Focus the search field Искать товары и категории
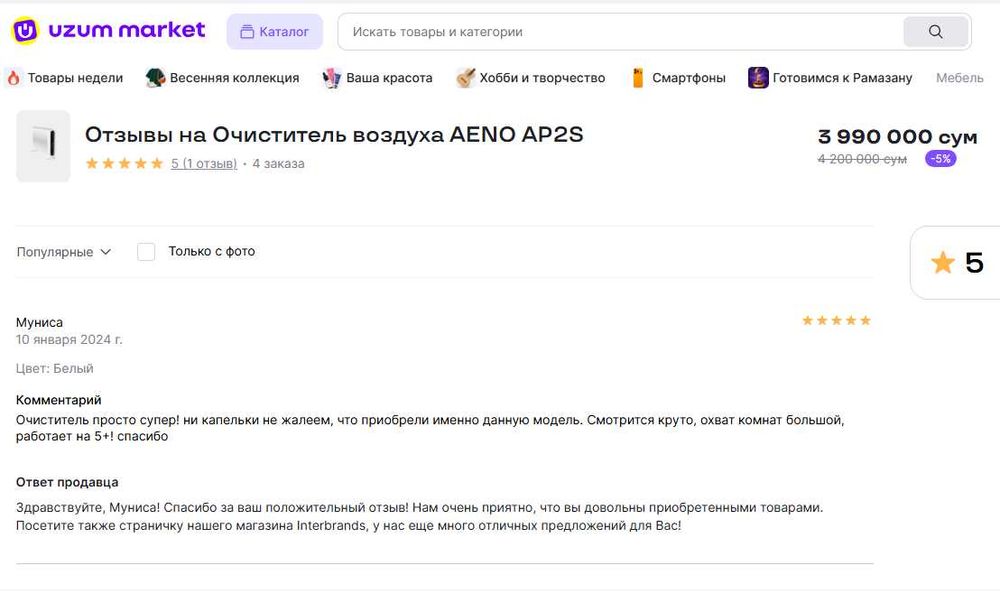Viewport: 1000px width, 594px height. pyautogui.click(x=619, y=32)
